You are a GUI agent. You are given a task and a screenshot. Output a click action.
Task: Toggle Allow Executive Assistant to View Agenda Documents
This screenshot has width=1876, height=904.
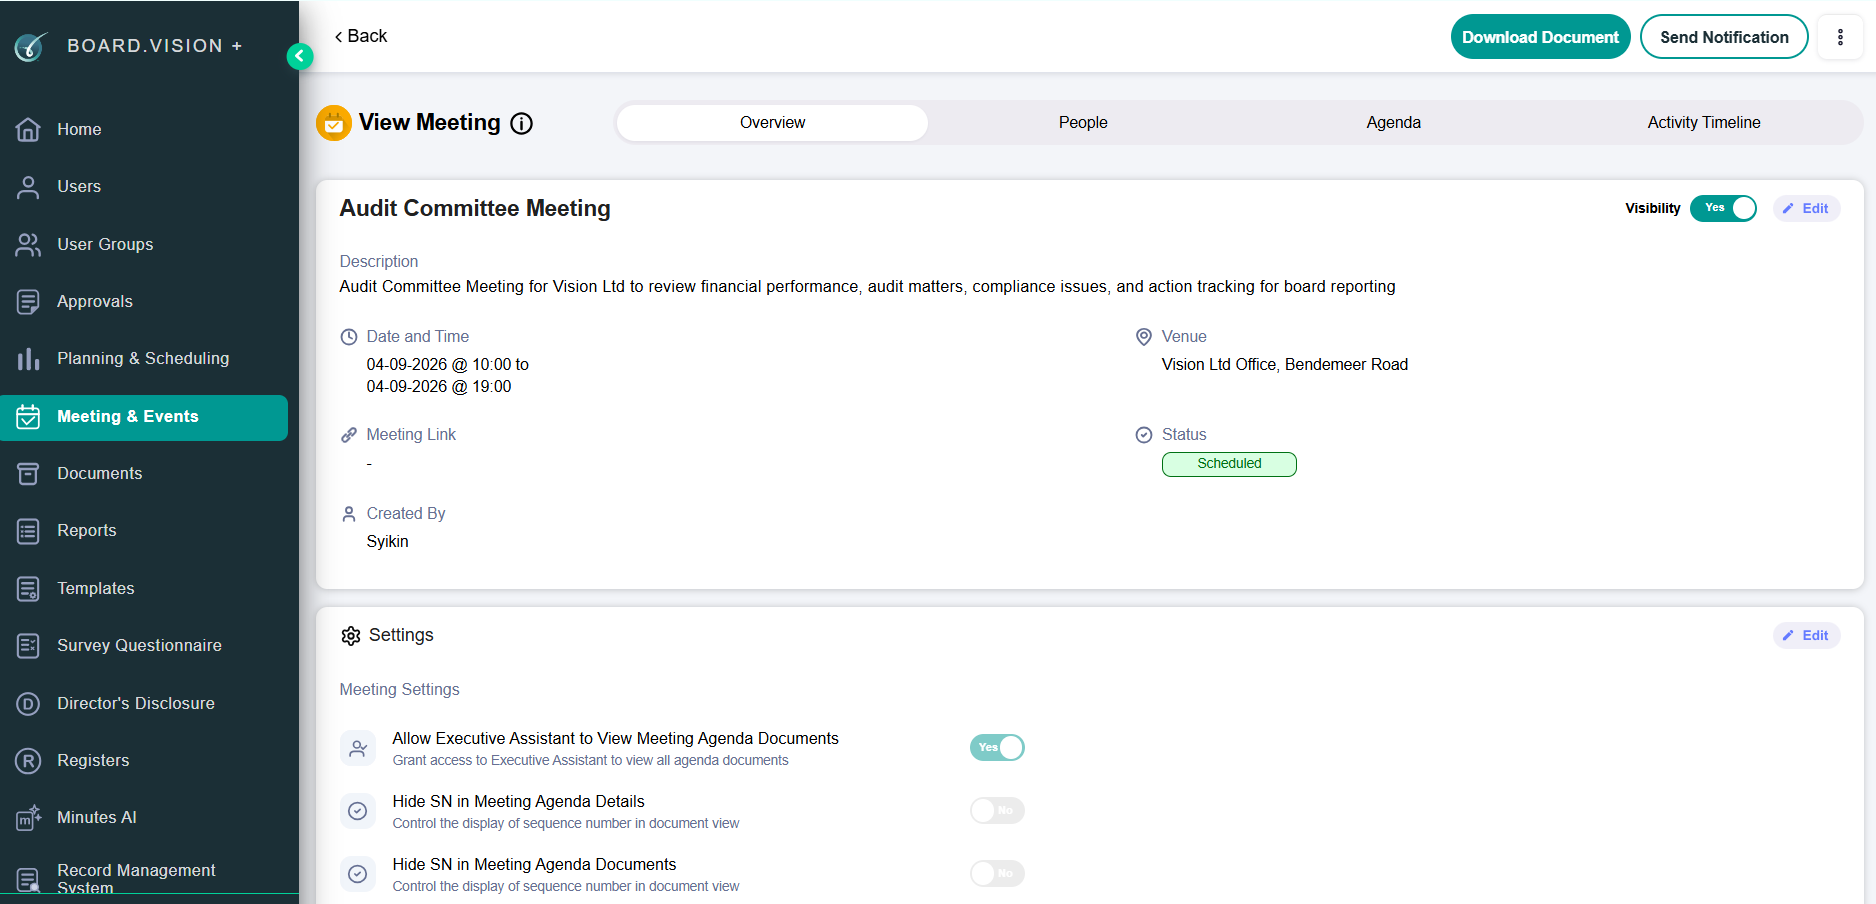tap(997, 747)
